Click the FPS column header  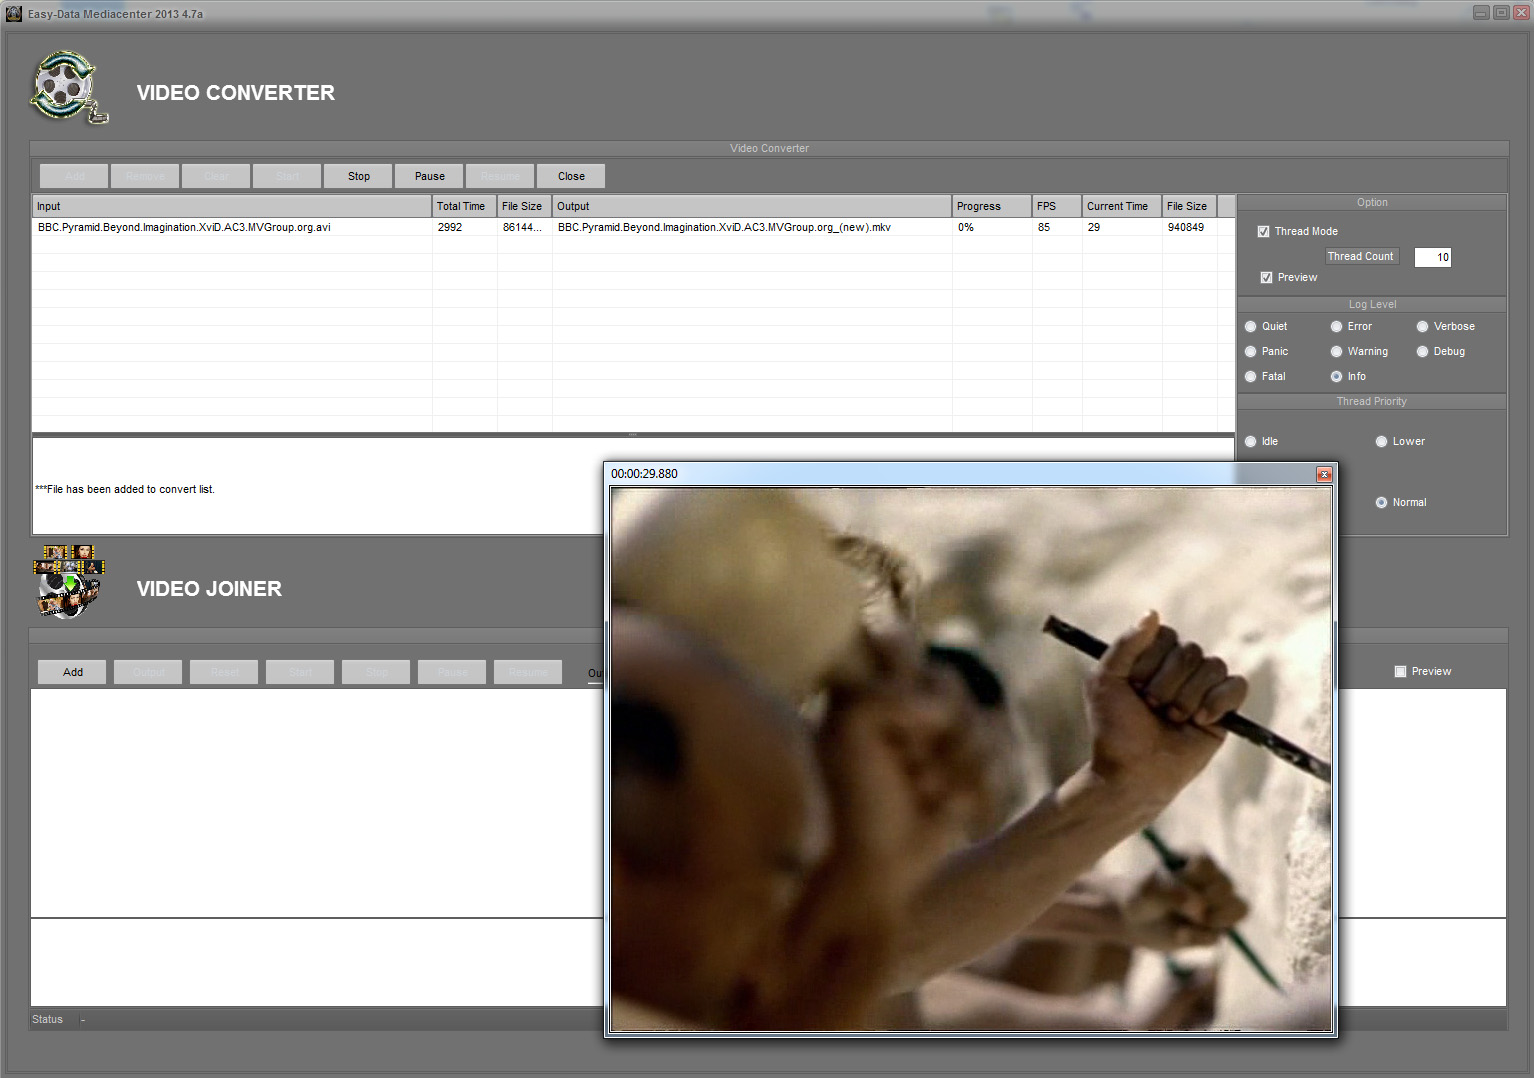(1057, 206)
